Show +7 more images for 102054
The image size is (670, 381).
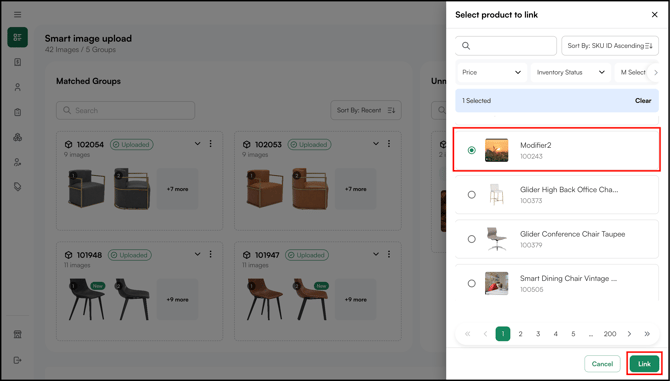point(177,189)
